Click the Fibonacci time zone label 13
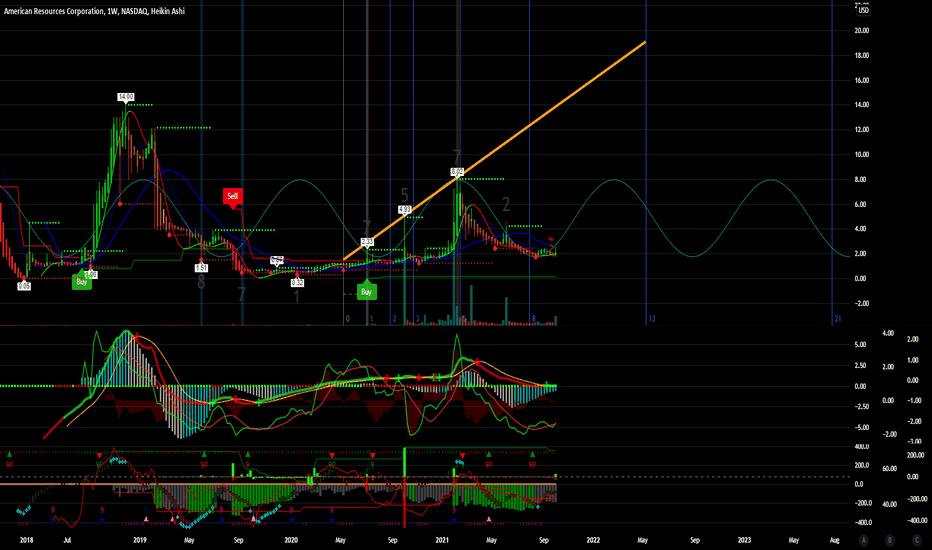Image resolution: width=932 pixels, height=550 pixels. click(652, 319)
